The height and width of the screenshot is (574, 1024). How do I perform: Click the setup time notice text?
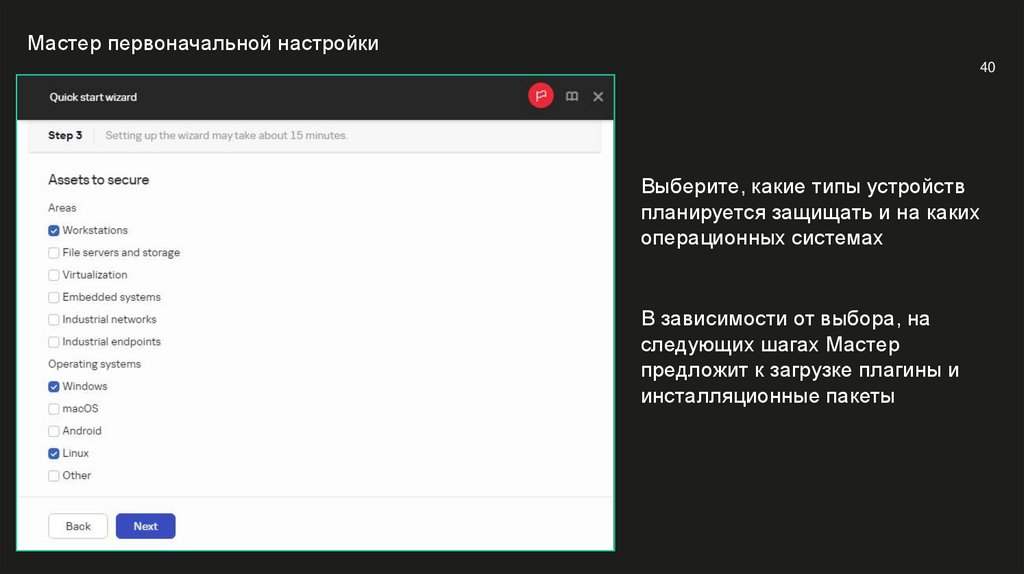227,135
